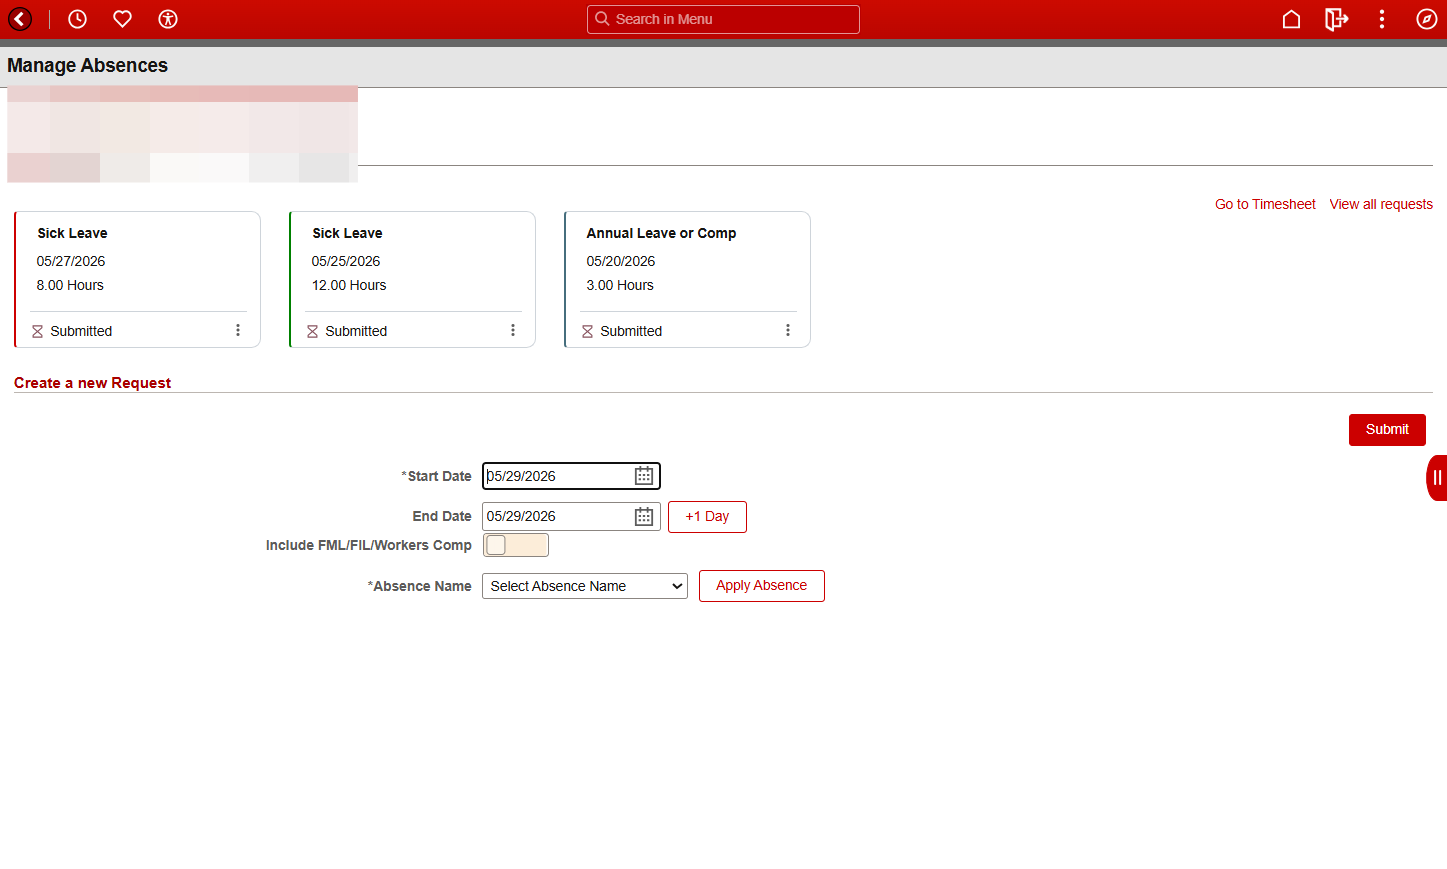Open accessibility options icon
The image size is (1447, 869).
point(168,19)
